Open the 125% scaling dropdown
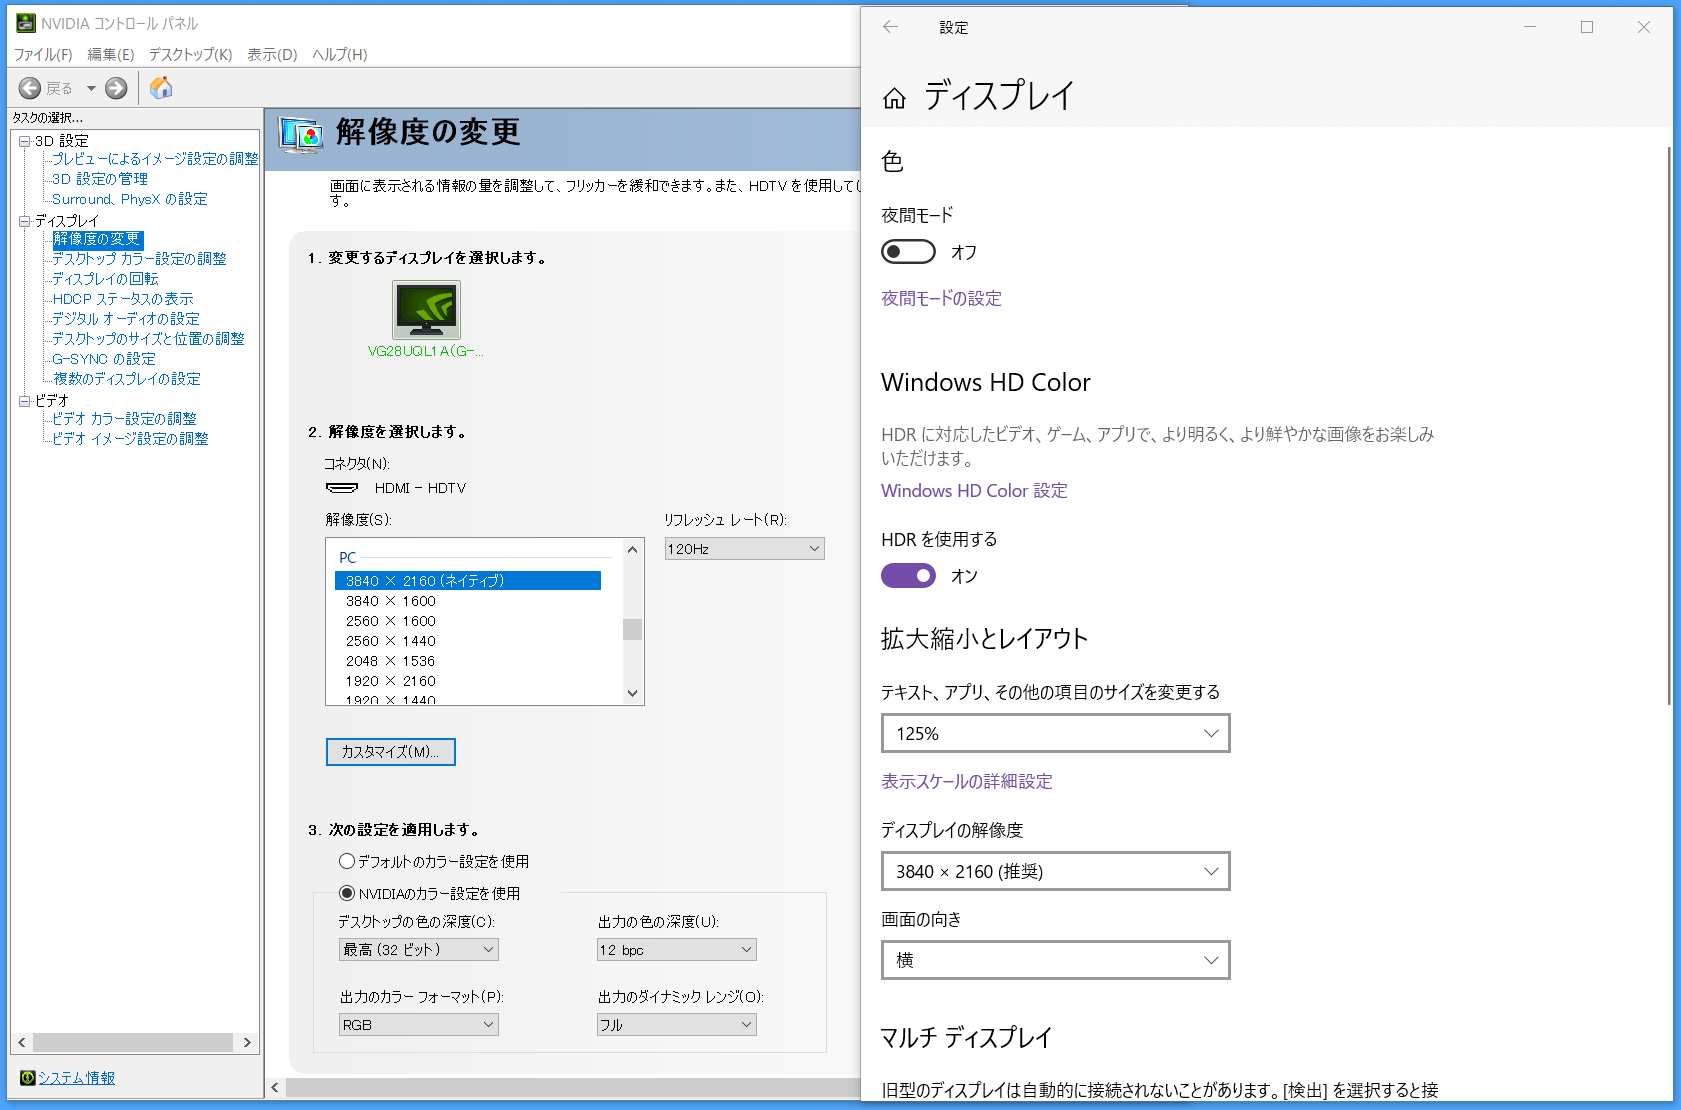1681x1110 pixels. point(1056,733)
